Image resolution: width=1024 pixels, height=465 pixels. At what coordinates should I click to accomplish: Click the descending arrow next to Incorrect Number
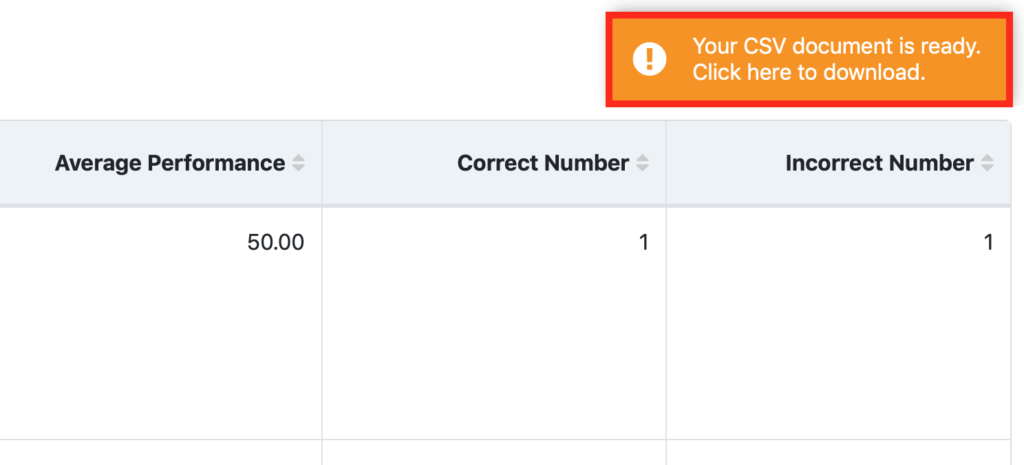(x=987, y=168)
